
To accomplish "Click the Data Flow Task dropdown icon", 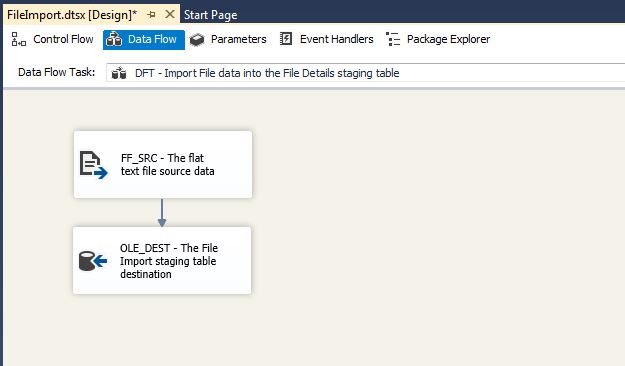I will pyautogui.click(x=119, y=73).
